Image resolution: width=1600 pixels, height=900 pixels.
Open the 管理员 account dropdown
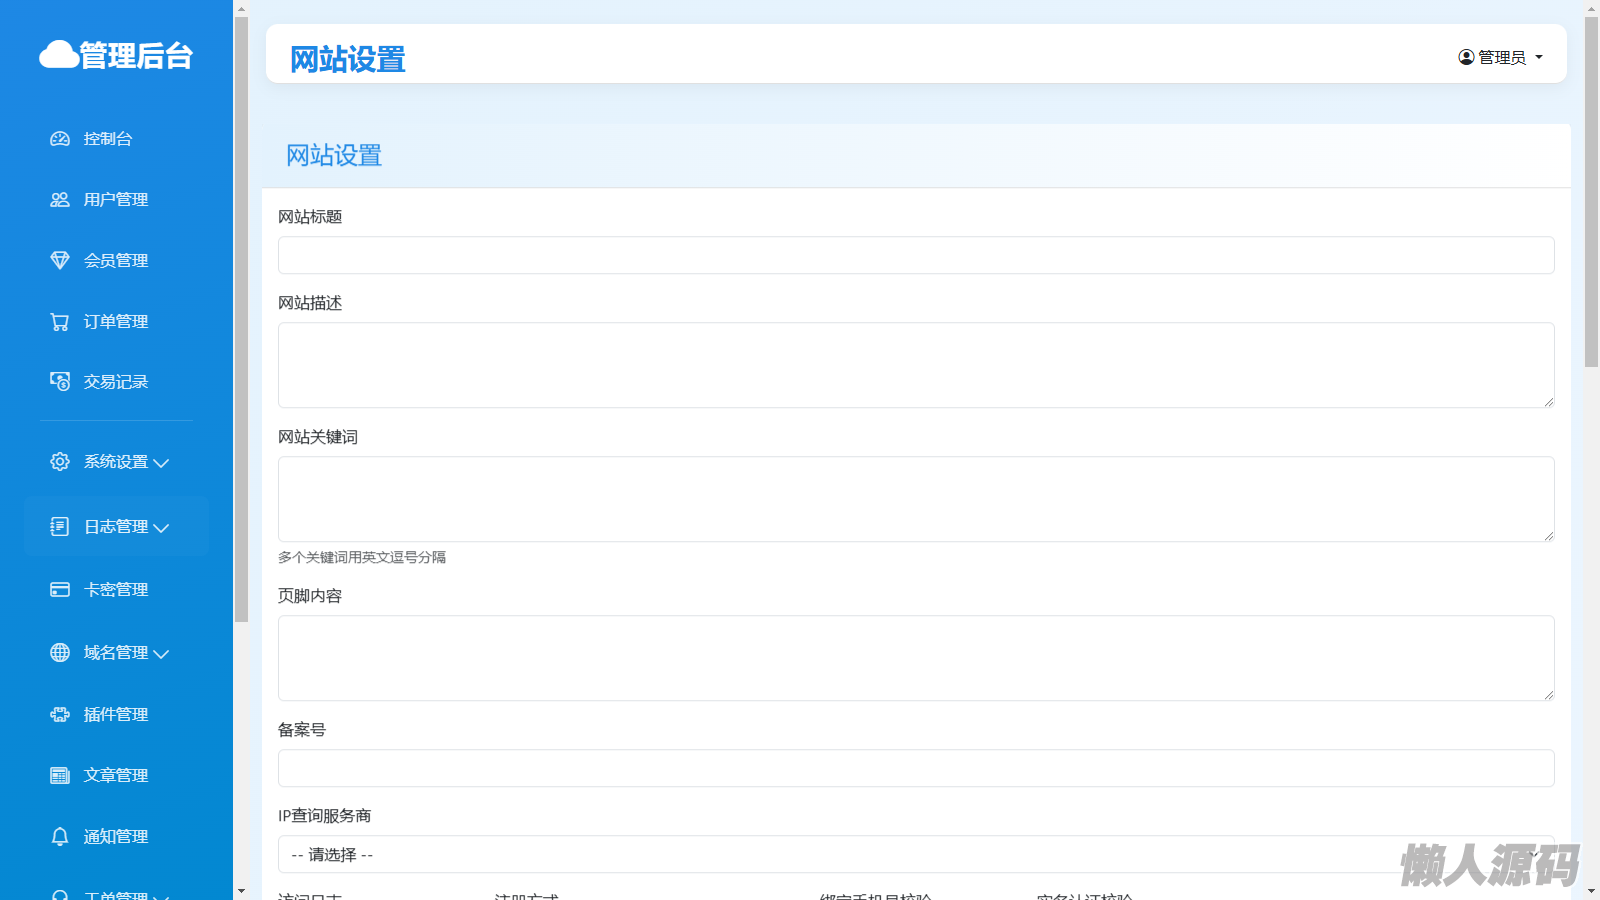point(1500,58)
